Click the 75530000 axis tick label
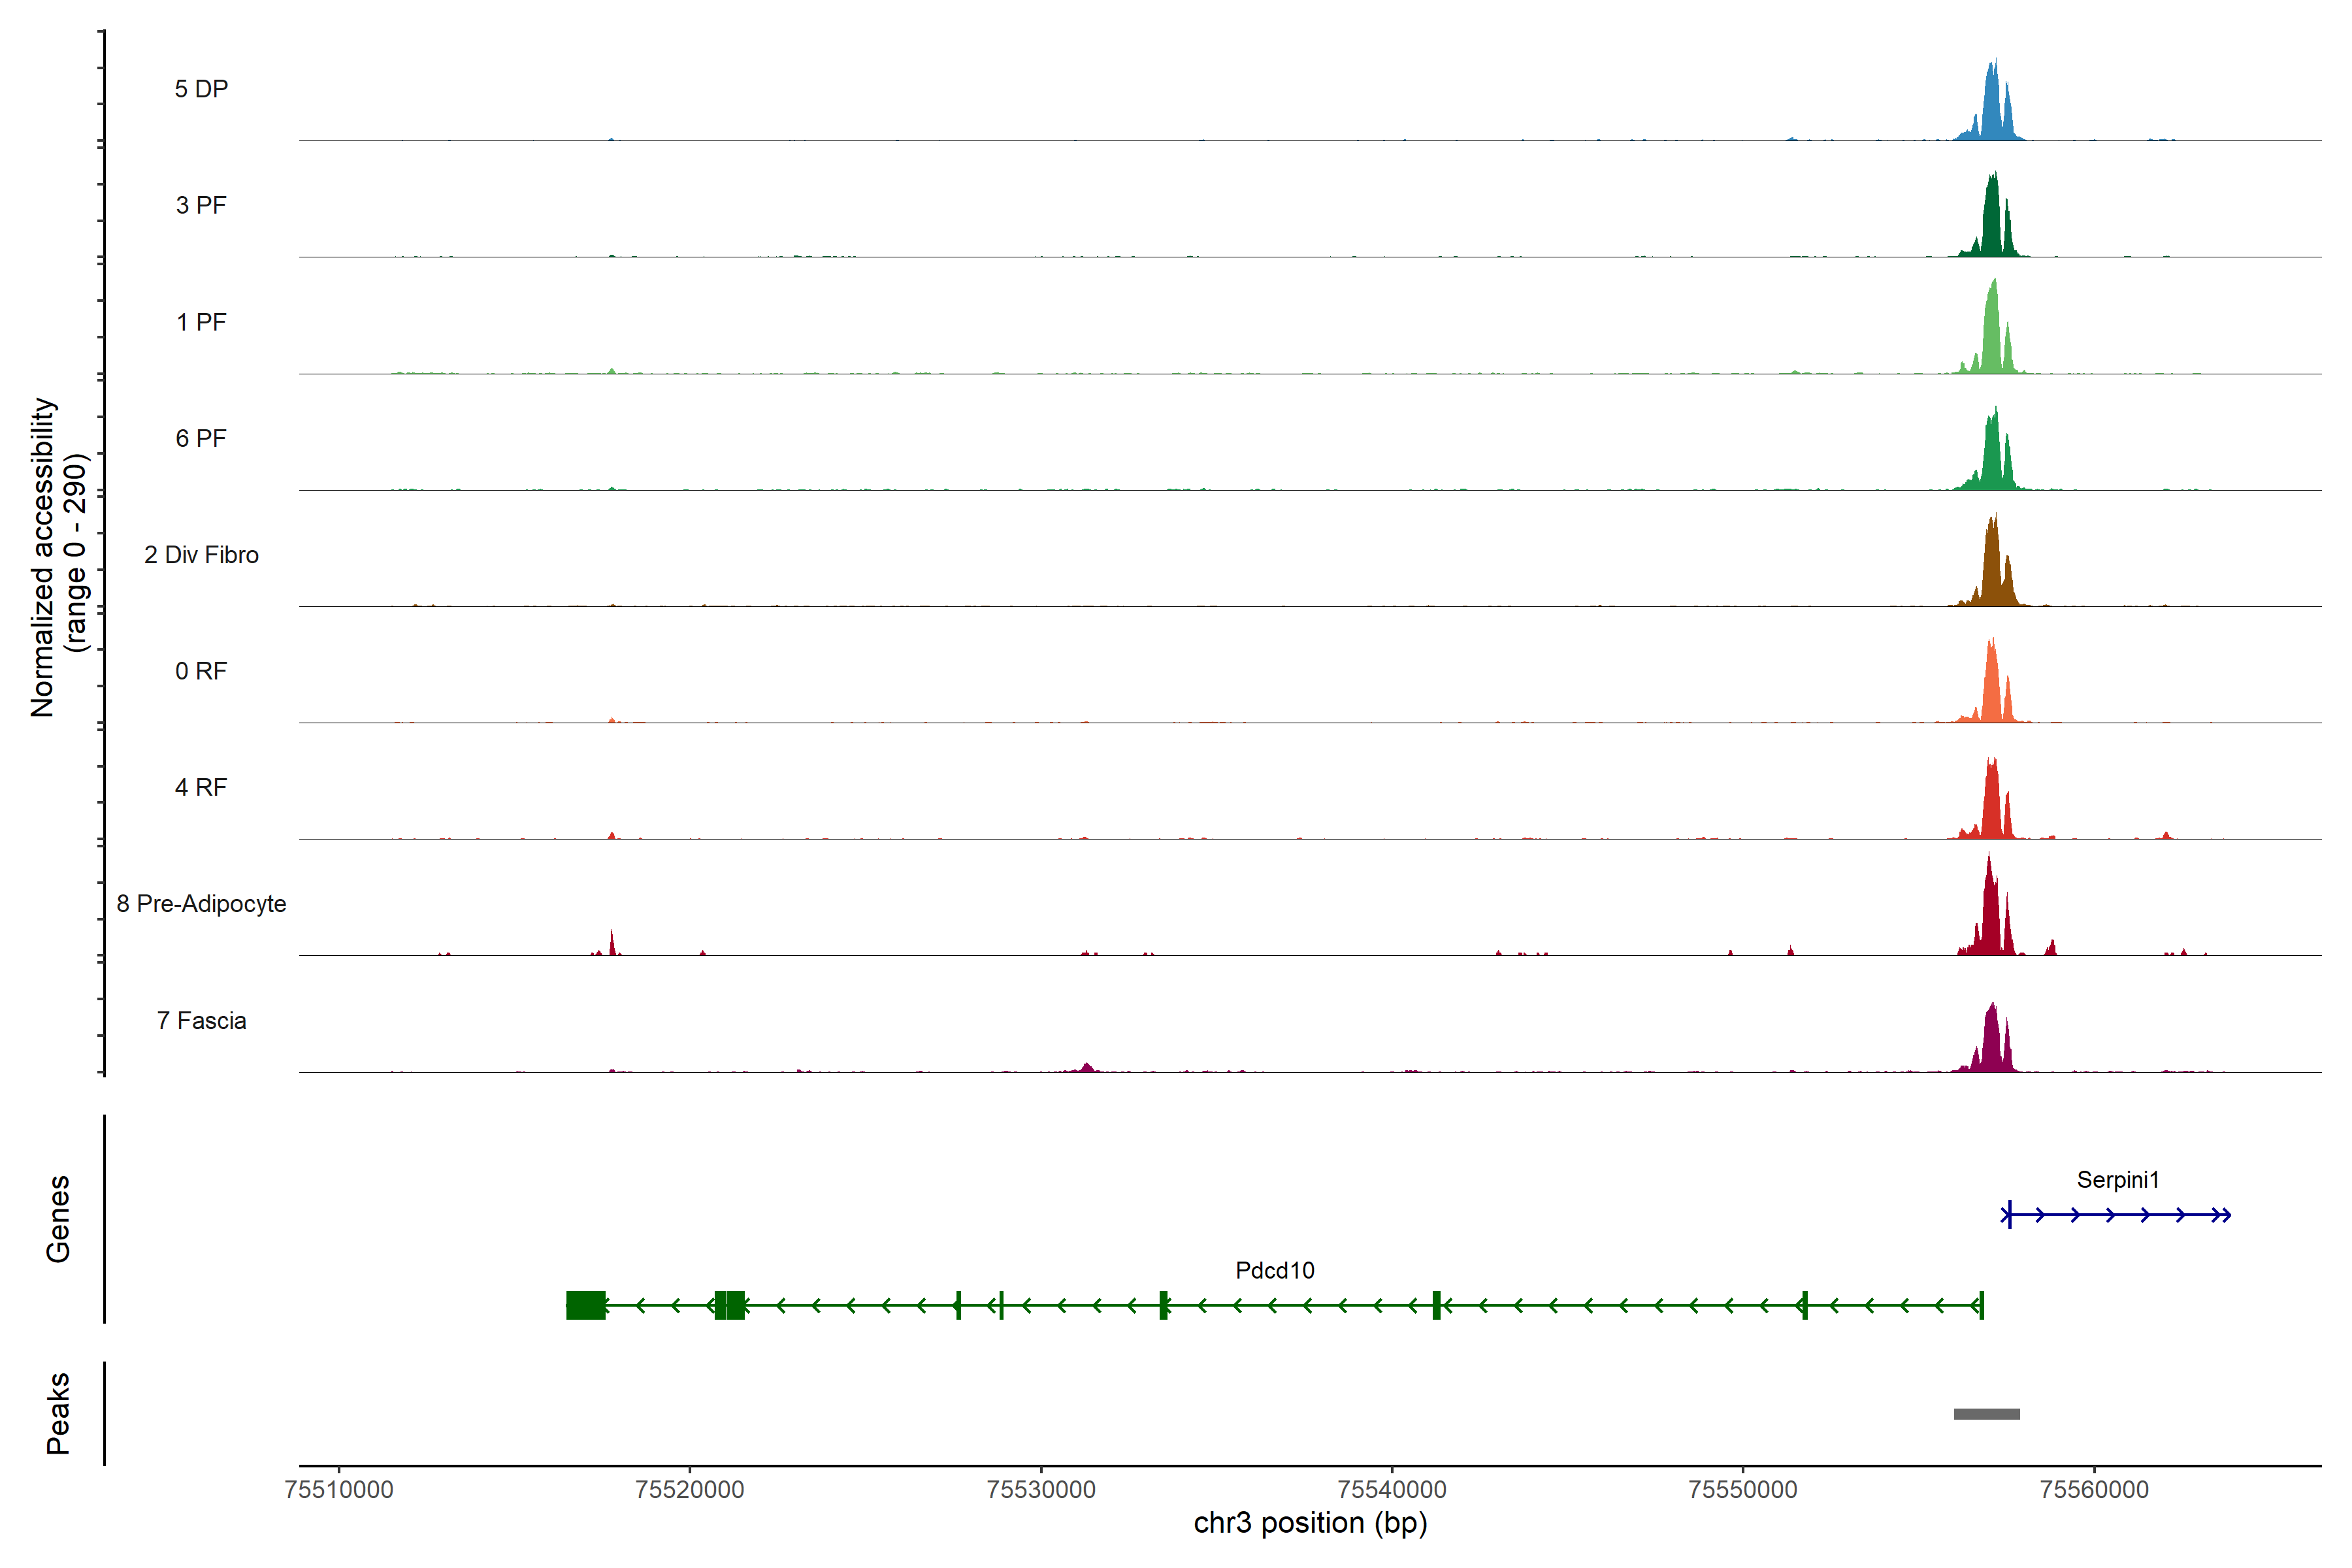 pyautogui.click(x=1040, y=1490)
